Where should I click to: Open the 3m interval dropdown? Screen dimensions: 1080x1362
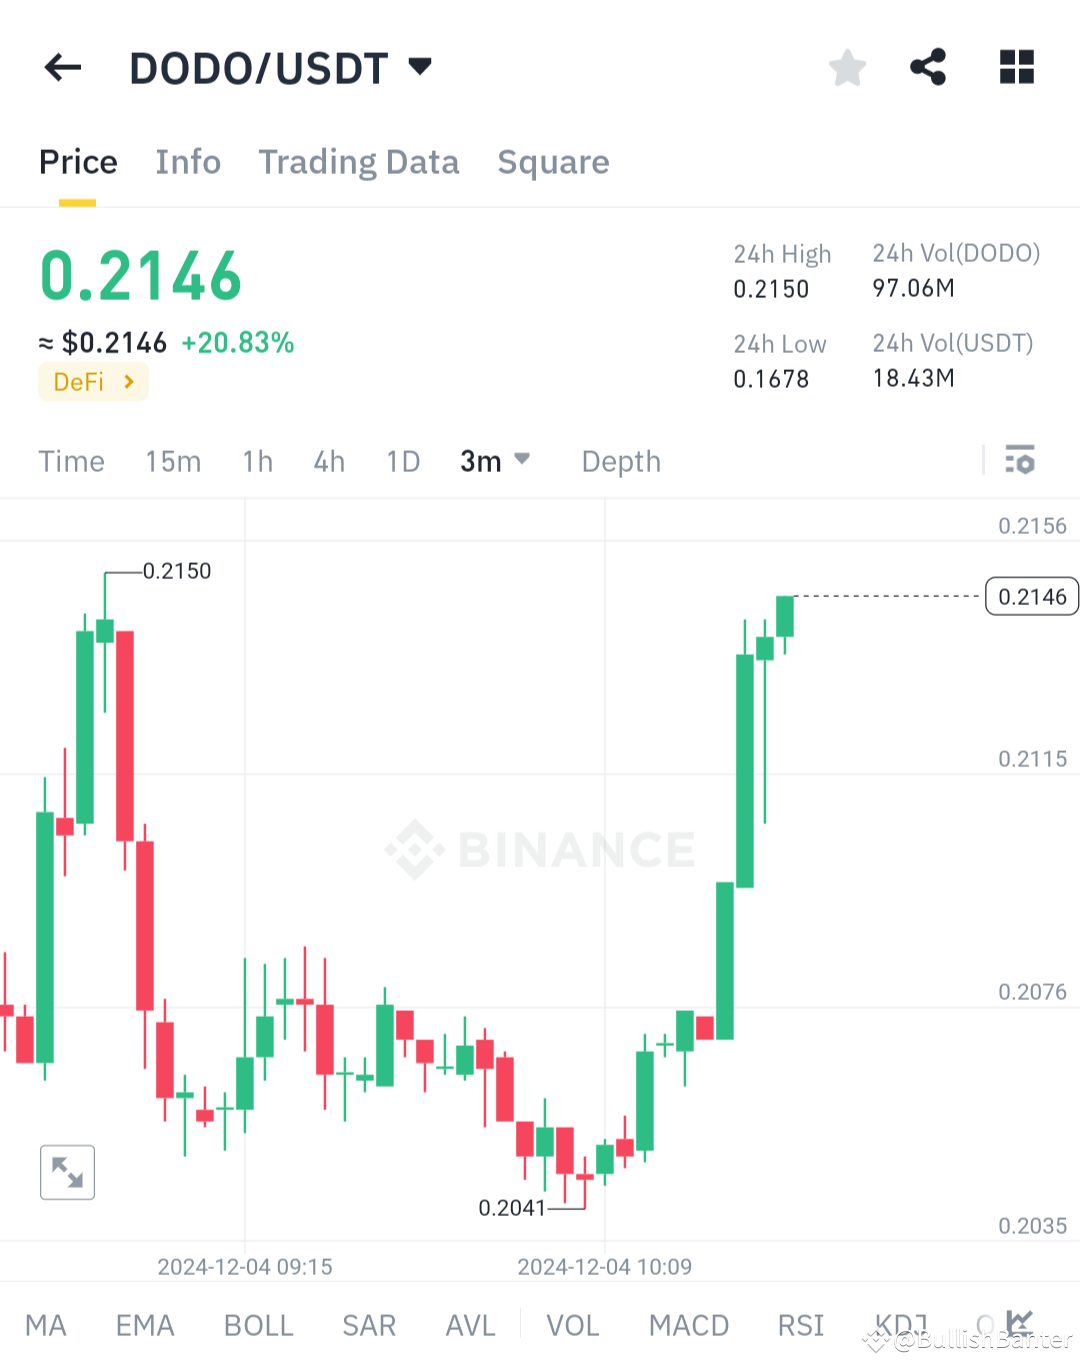496,461
